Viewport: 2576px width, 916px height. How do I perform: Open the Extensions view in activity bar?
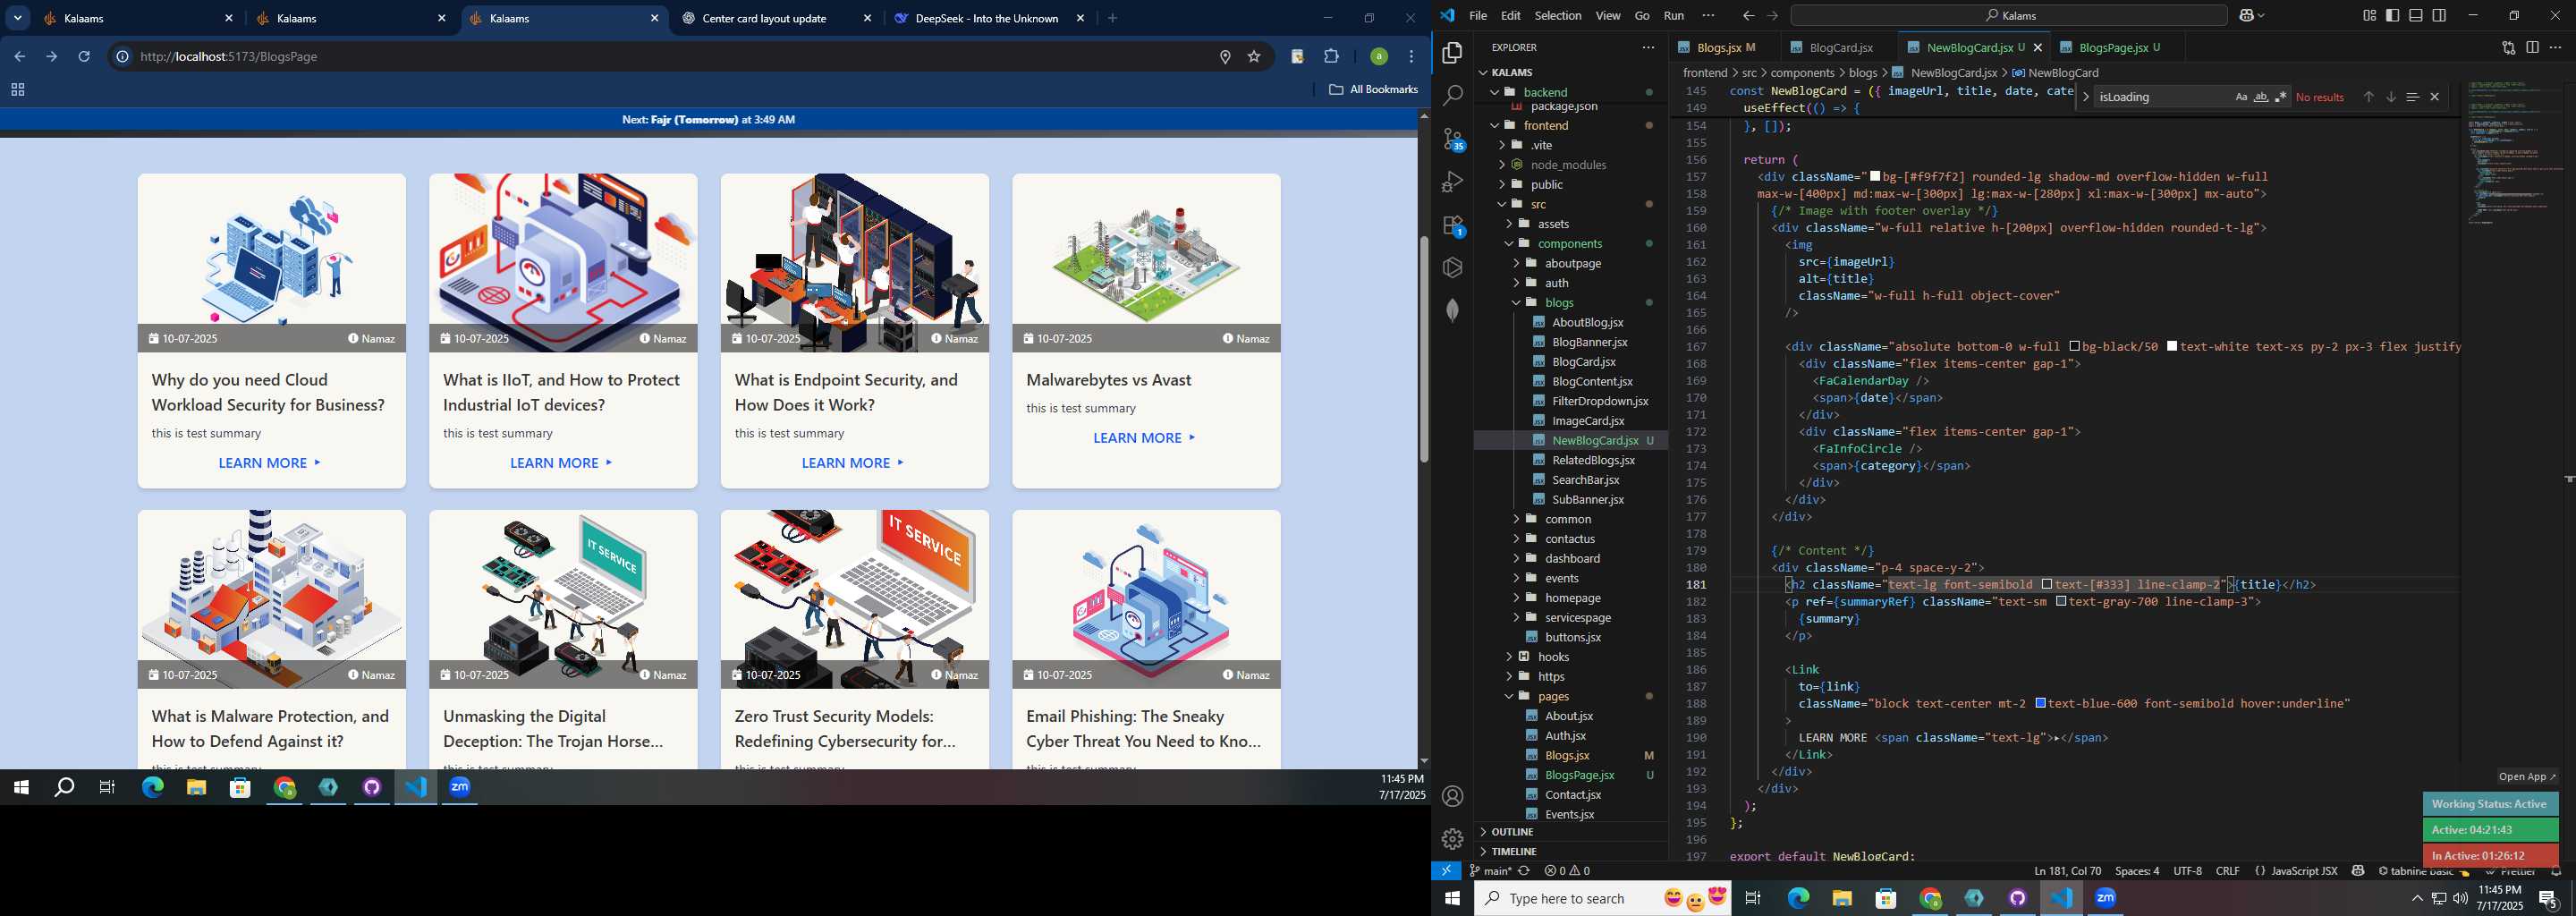point(1453,225)
